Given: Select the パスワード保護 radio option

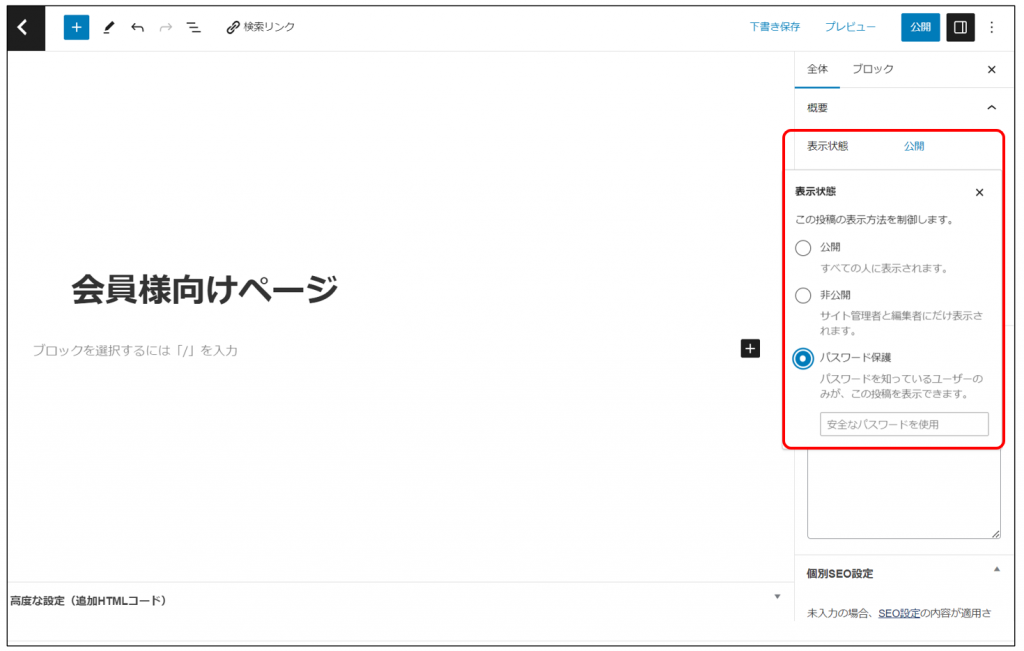Looking at the screenshot, I should [x=803, y=359].
